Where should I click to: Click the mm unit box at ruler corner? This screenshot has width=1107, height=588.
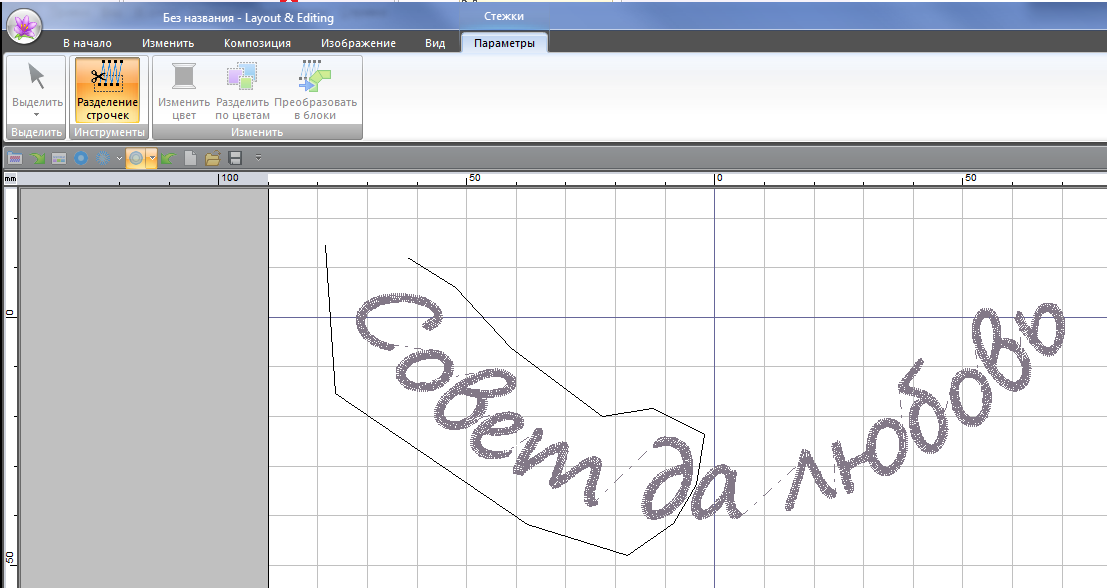click(10, 178)
